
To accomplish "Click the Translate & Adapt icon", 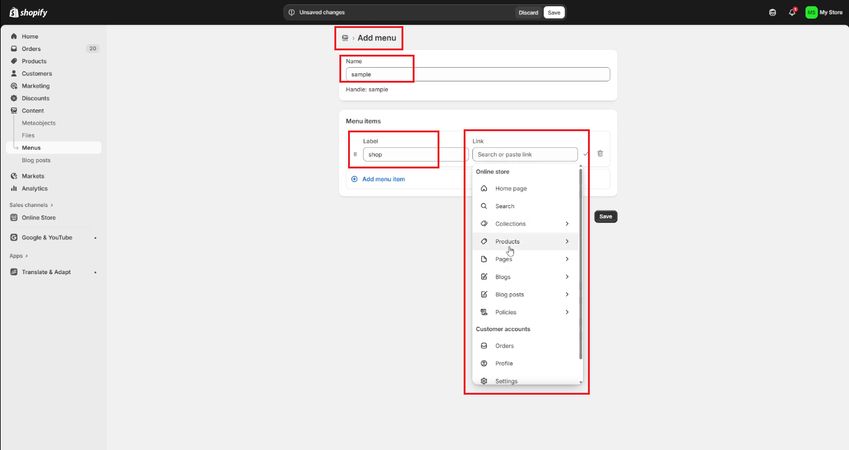I will coord(14,272).
